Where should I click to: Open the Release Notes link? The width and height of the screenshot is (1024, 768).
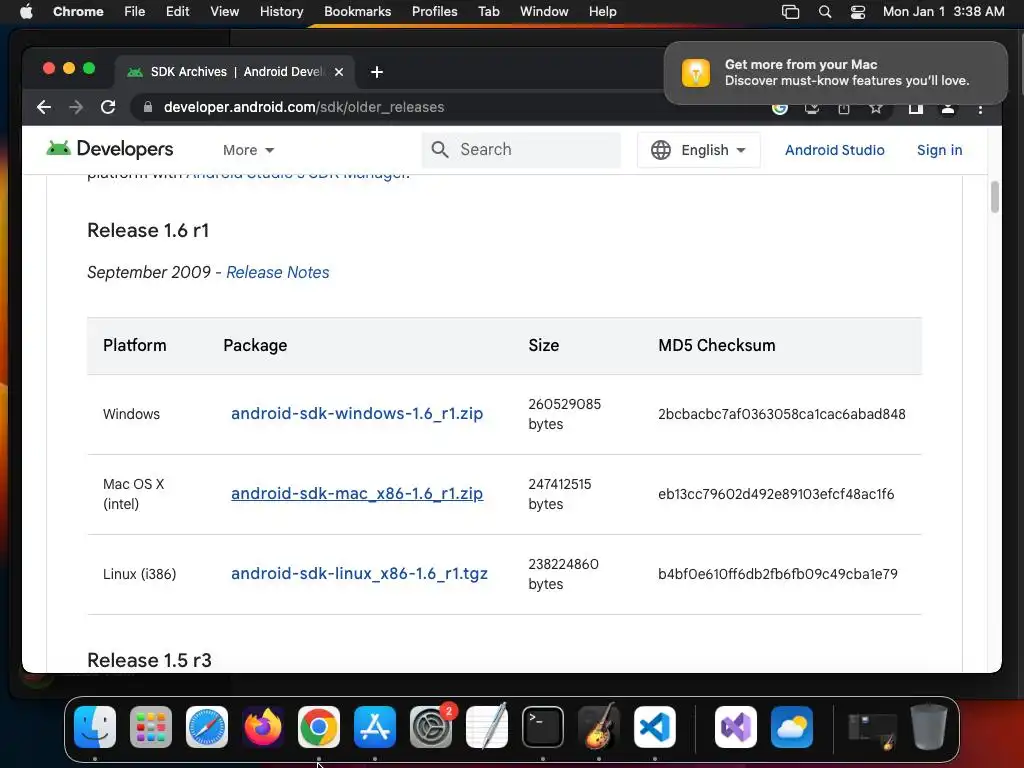278,272
